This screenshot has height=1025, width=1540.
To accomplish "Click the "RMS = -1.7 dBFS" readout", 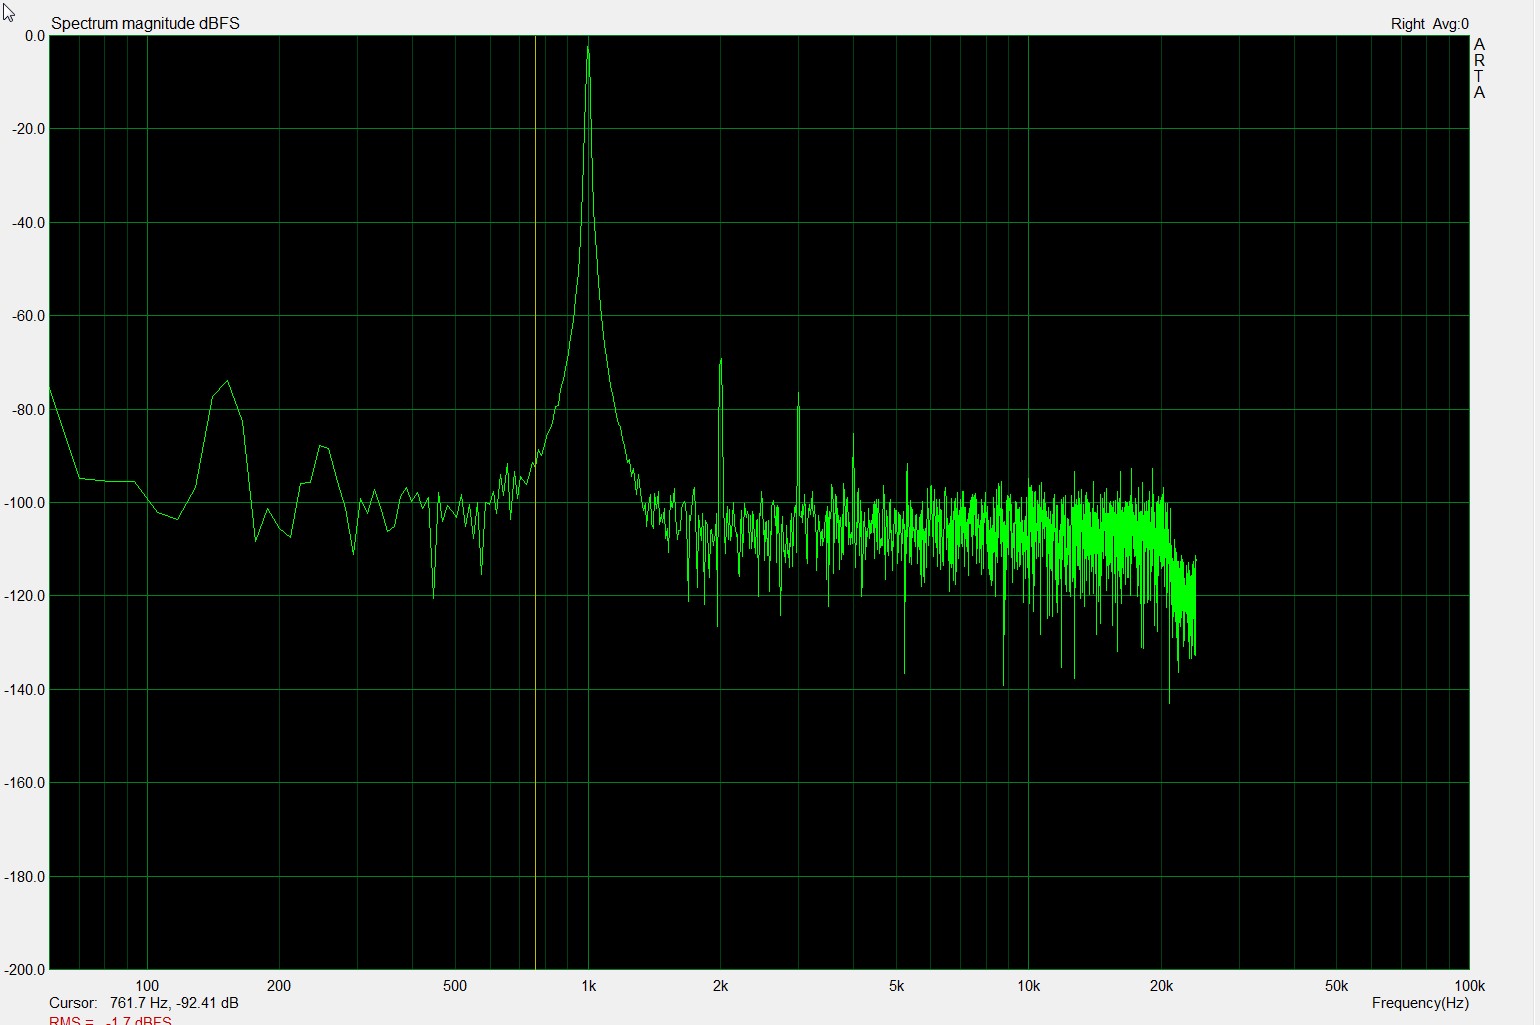I will pyautogui.click(x=110, y=1020).
